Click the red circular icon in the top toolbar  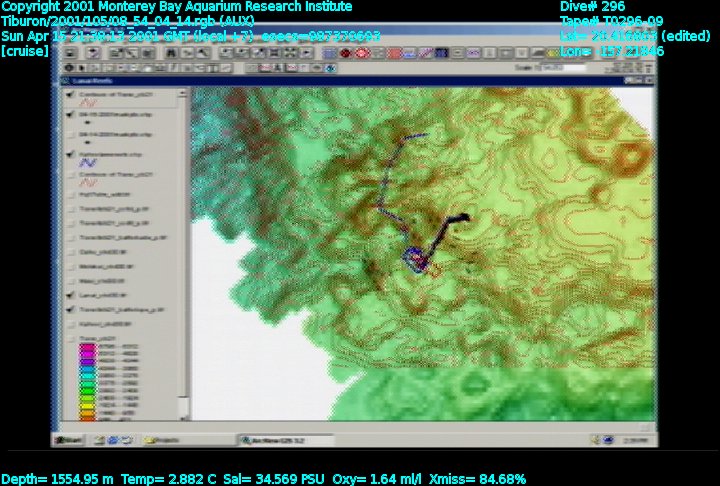(x=345, y=52)
